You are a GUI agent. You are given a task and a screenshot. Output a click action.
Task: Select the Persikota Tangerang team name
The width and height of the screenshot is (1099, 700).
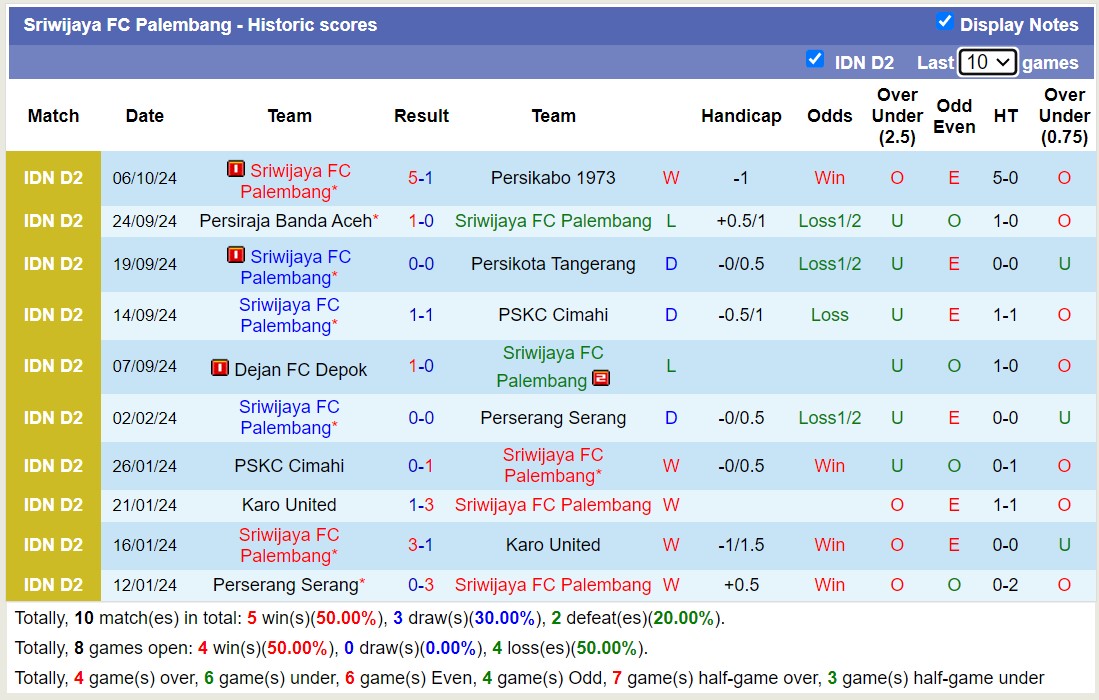[x=553, y=264]
